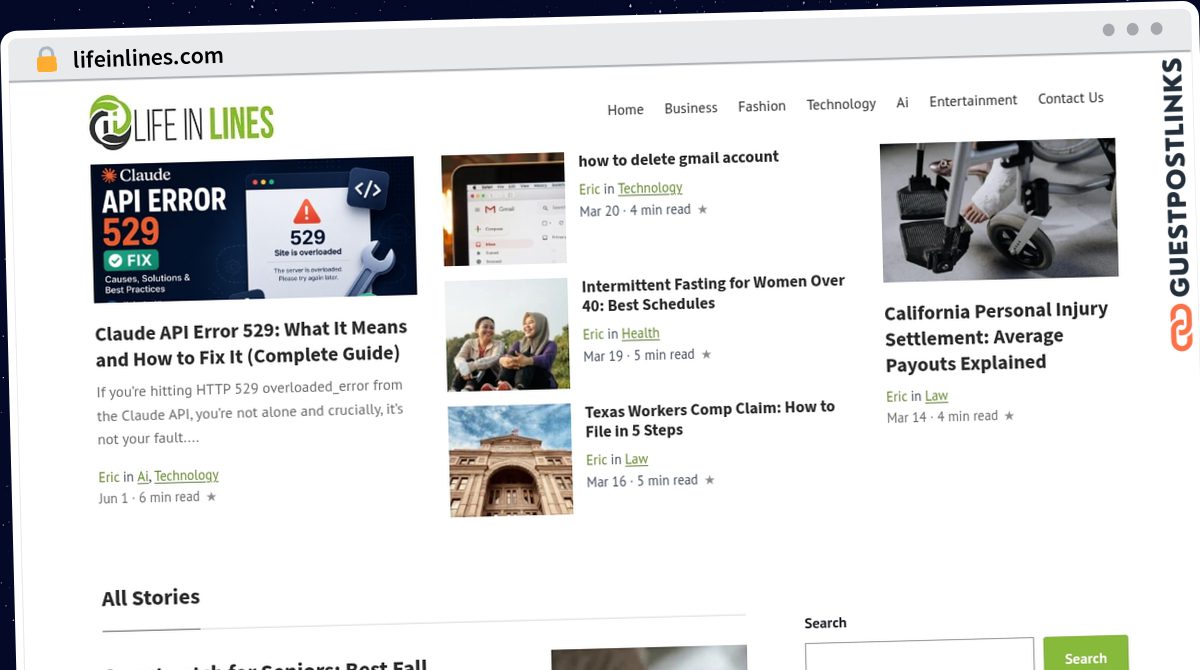The height and width of the screenshot is (670, 1200).
Task: Click author Eric under Claude API article
Action: (x=108, y=478)
